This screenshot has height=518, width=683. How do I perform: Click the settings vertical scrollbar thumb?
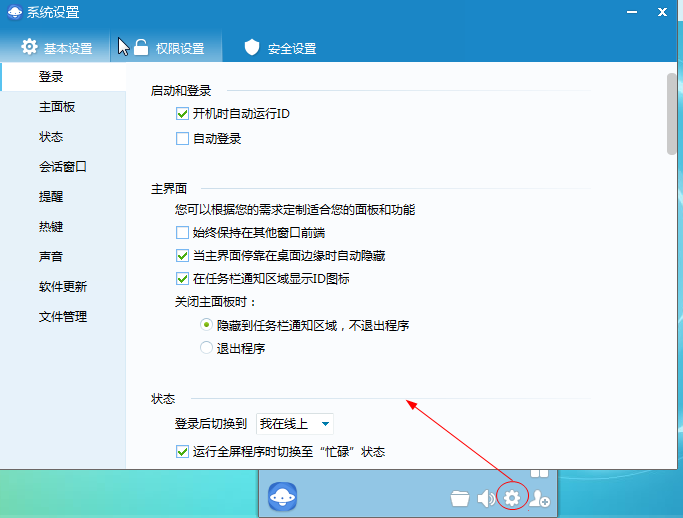coord(671,114)
